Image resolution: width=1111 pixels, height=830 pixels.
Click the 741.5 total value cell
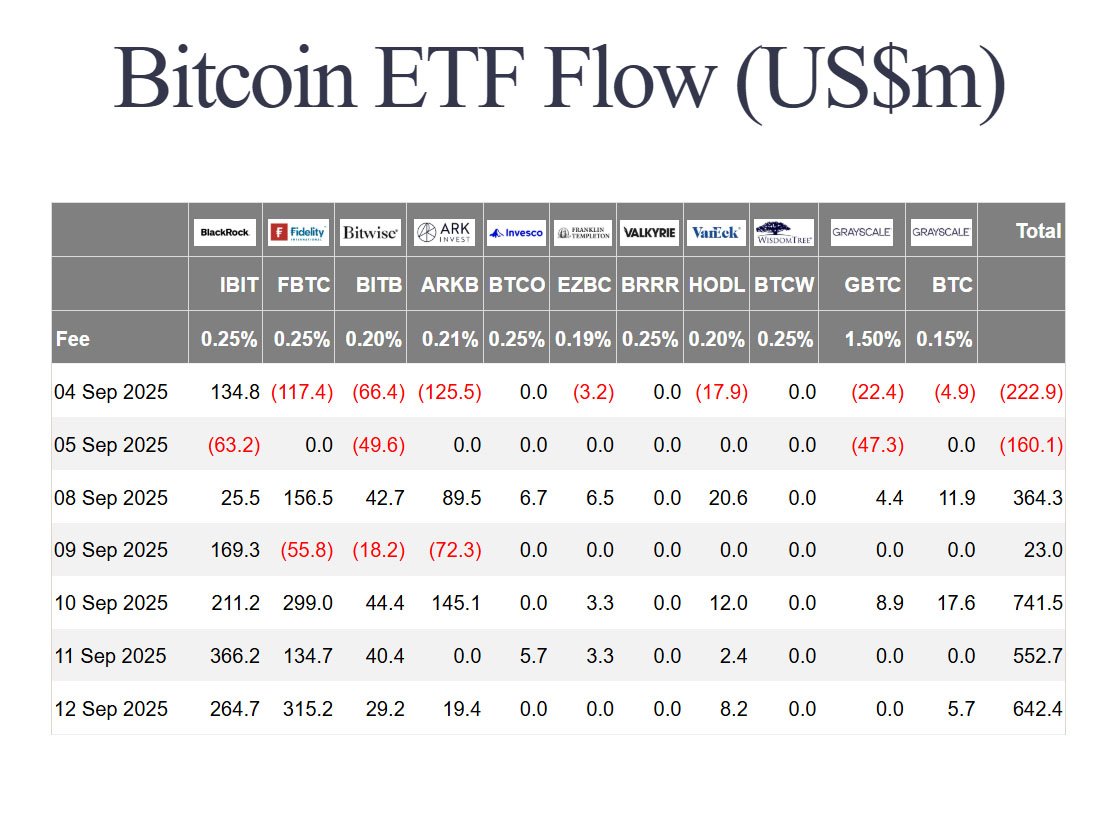[1036, 603]
